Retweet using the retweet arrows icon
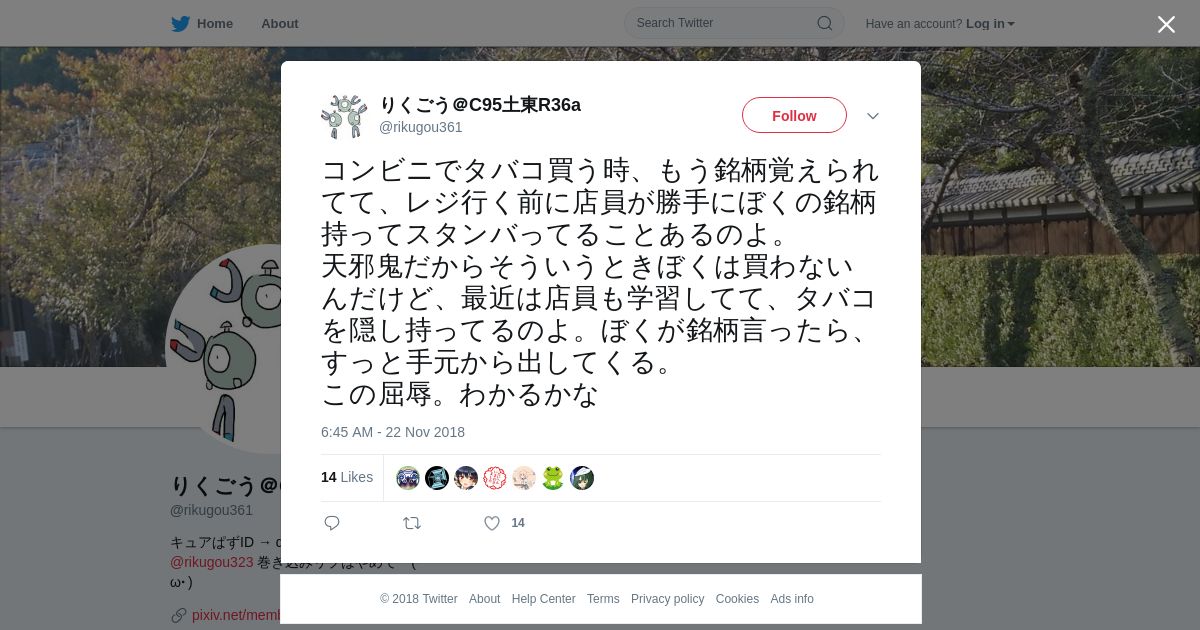 point(412,523)
